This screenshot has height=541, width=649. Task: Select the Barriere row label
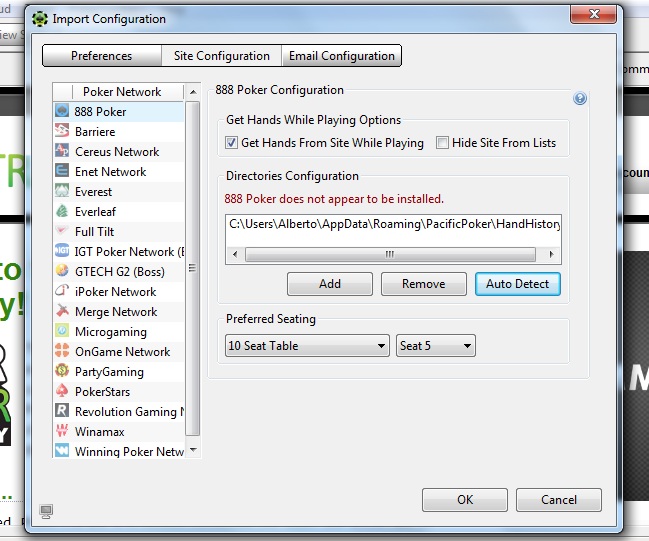click(x=95, y=132)
